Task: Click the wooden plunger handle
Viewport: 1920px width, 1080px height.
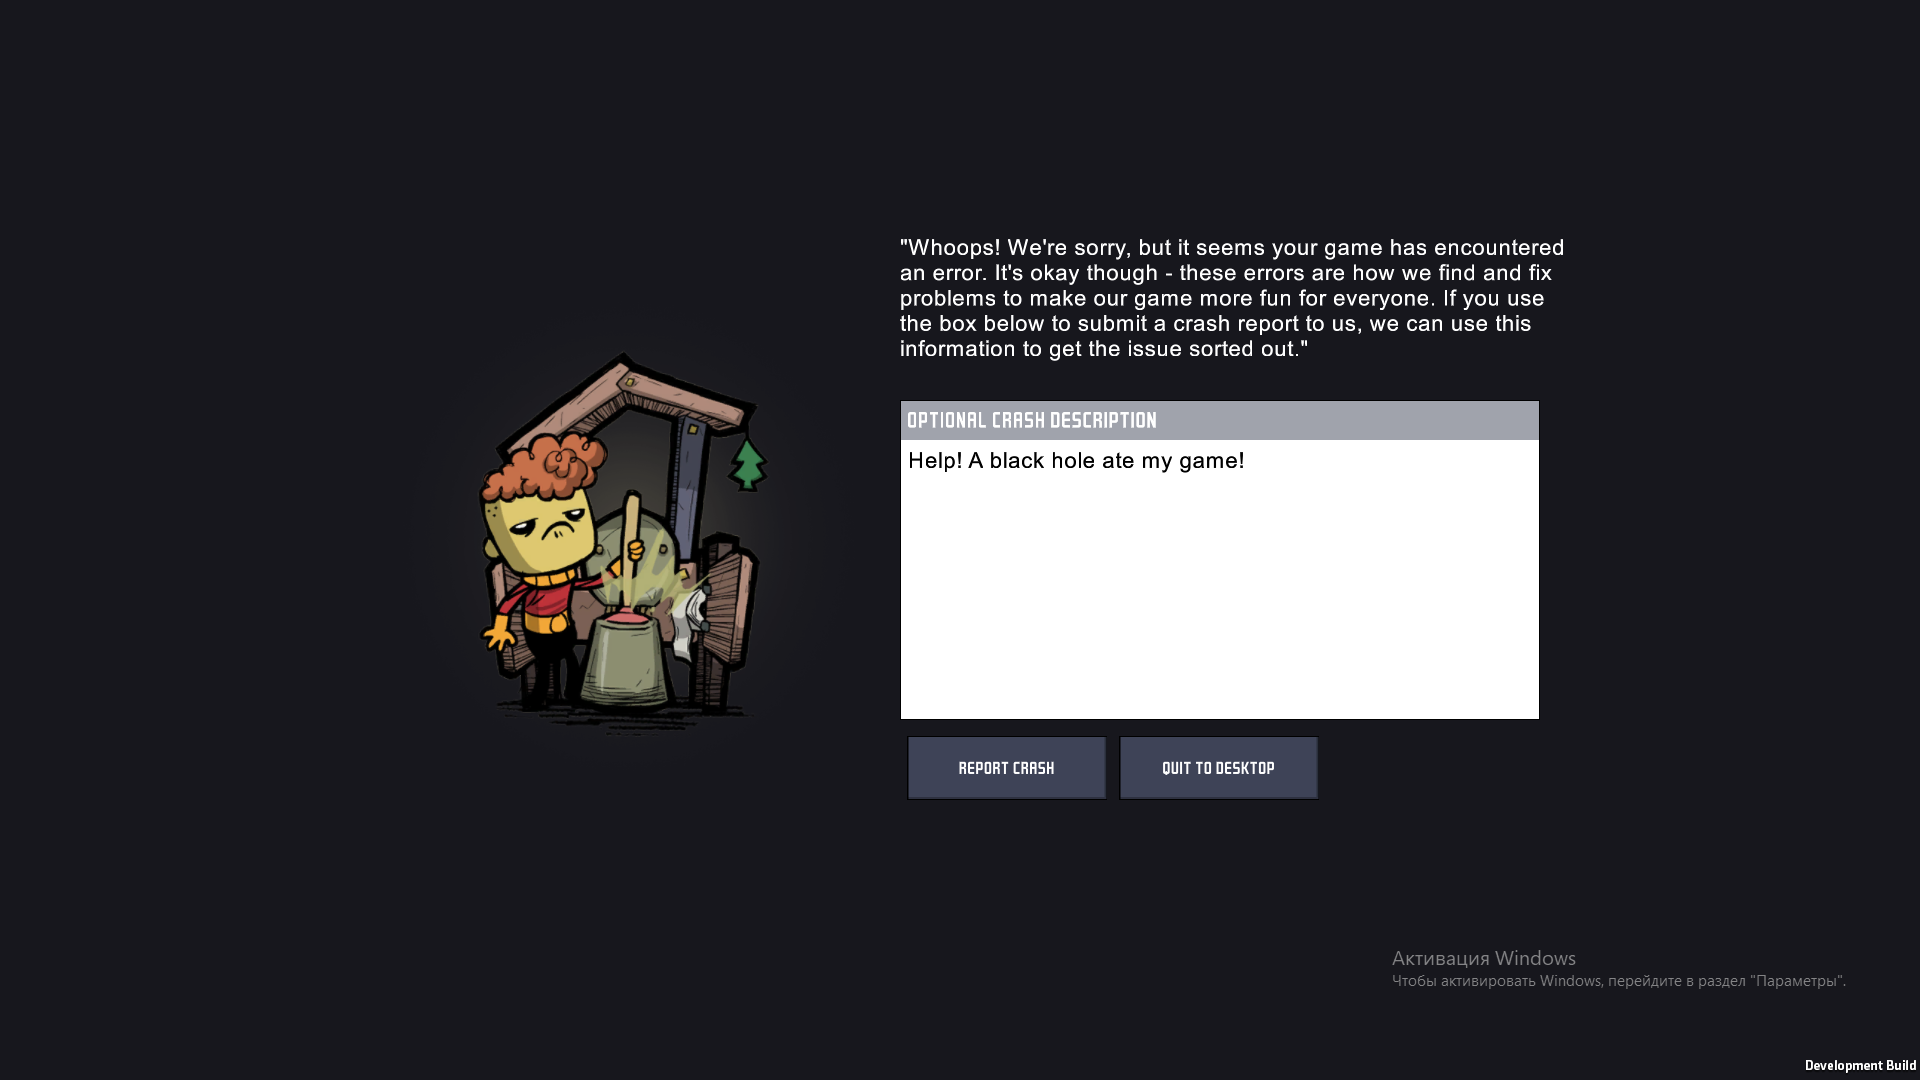Action: point(631,550)
